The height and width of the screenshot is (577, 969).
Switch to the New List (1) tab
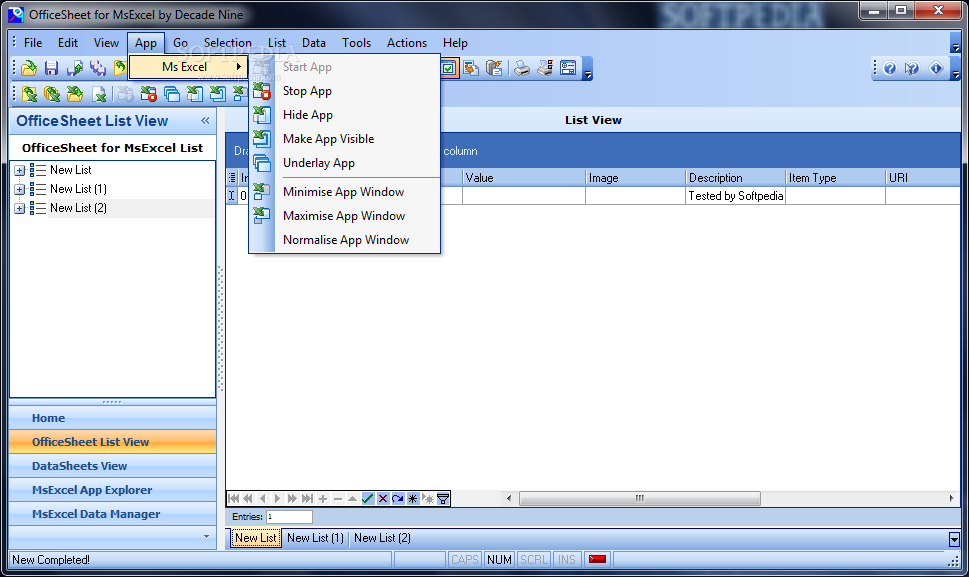(315, 538)
